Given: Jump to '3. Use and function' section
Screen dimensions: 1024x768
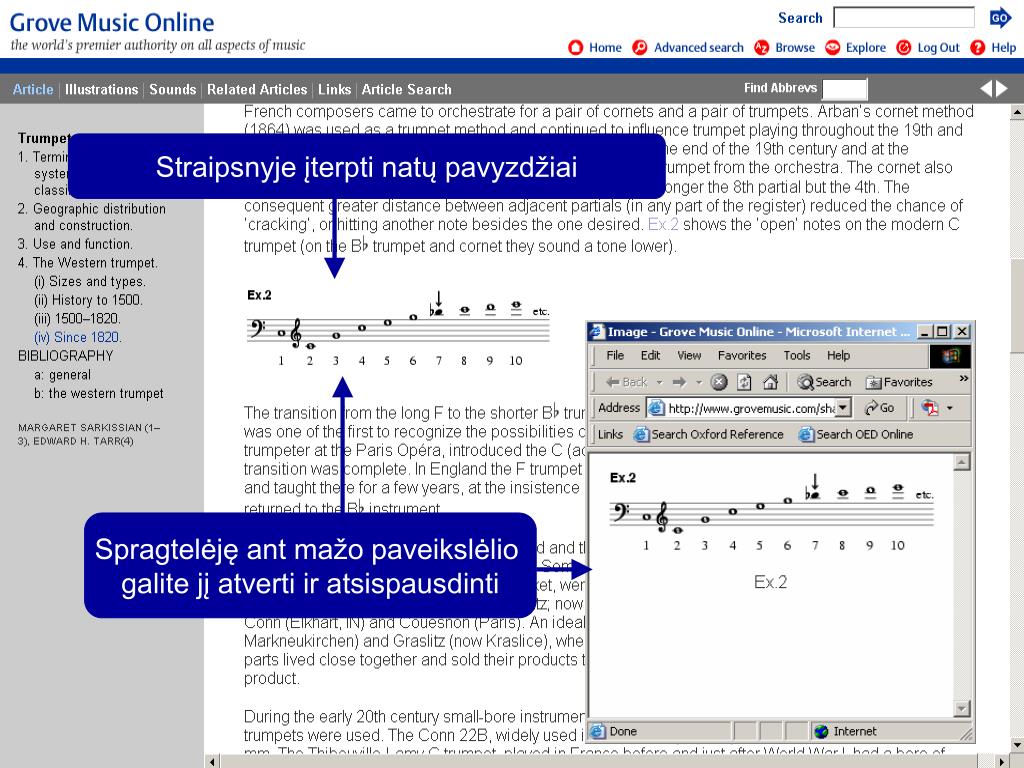Looking at the screenshot, I should point(75,244).
